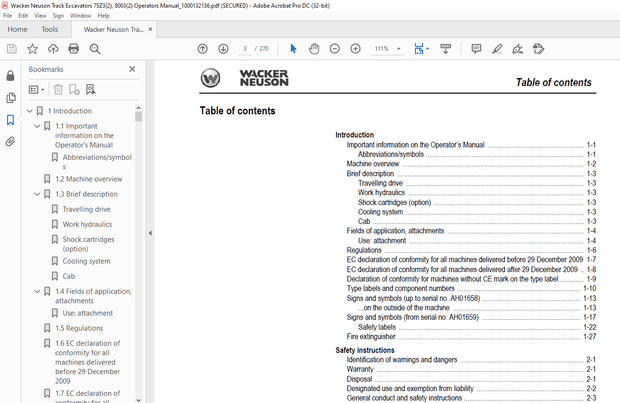The image size is (620, 403).
Task: Collapse the 1.1 Important information bookmark
Action: (x=37, y=126)
